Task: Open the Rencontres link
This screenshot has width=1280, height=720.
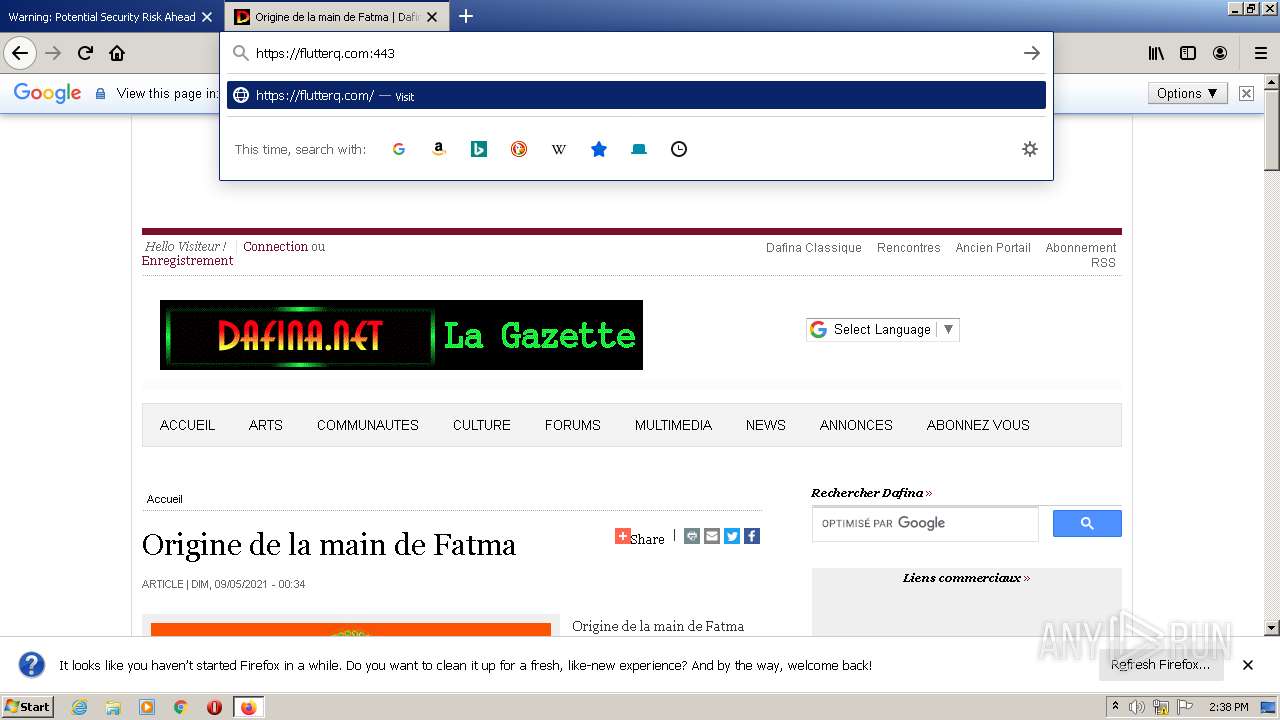Action: (x=909, y=248)
